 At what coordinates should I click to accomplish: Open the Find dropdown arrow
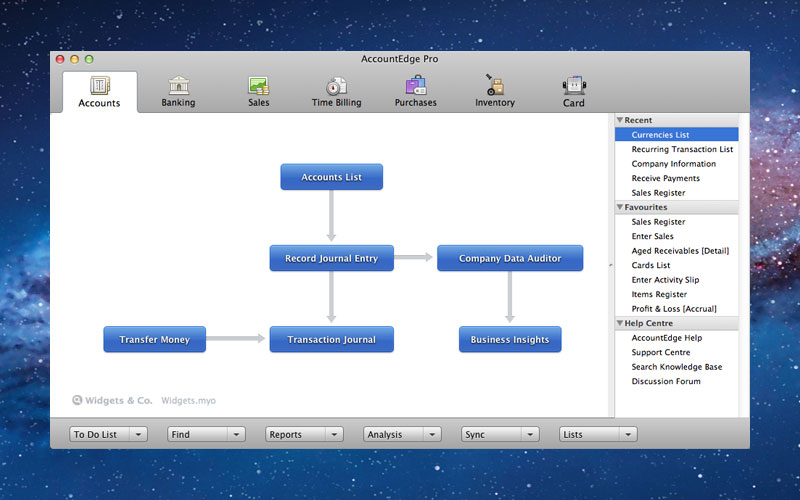236,435
